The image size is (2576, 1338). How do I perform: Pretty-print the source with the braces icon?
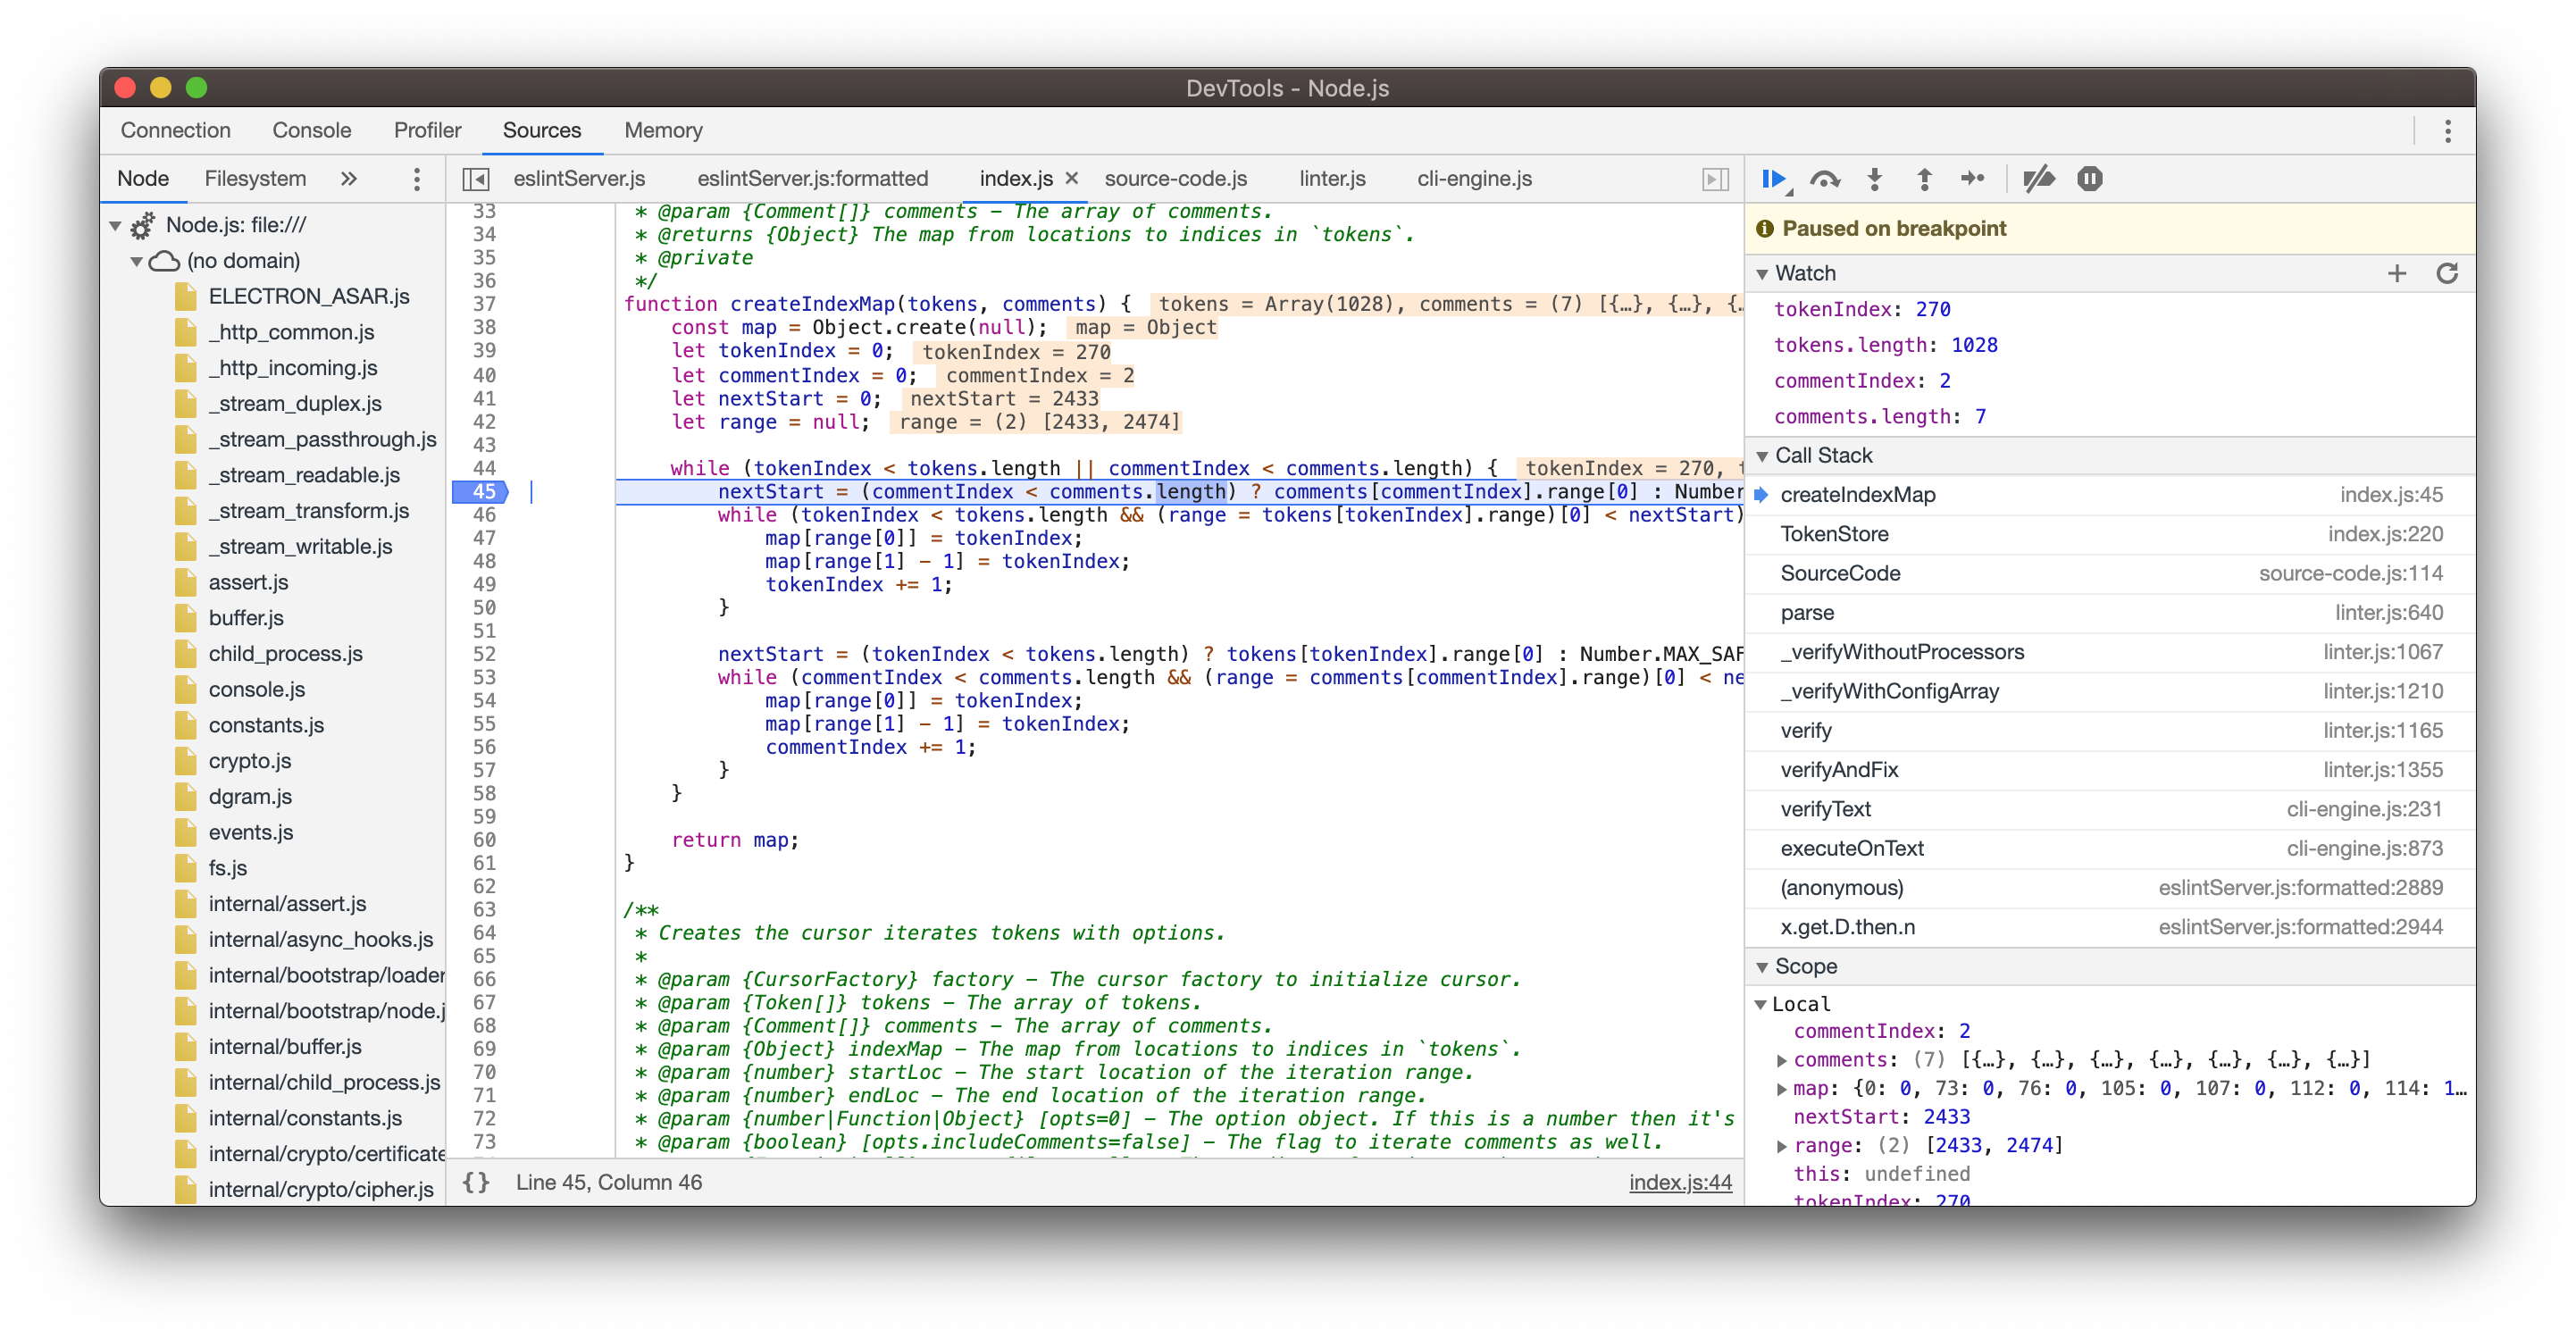click(x=476, y=1182)
